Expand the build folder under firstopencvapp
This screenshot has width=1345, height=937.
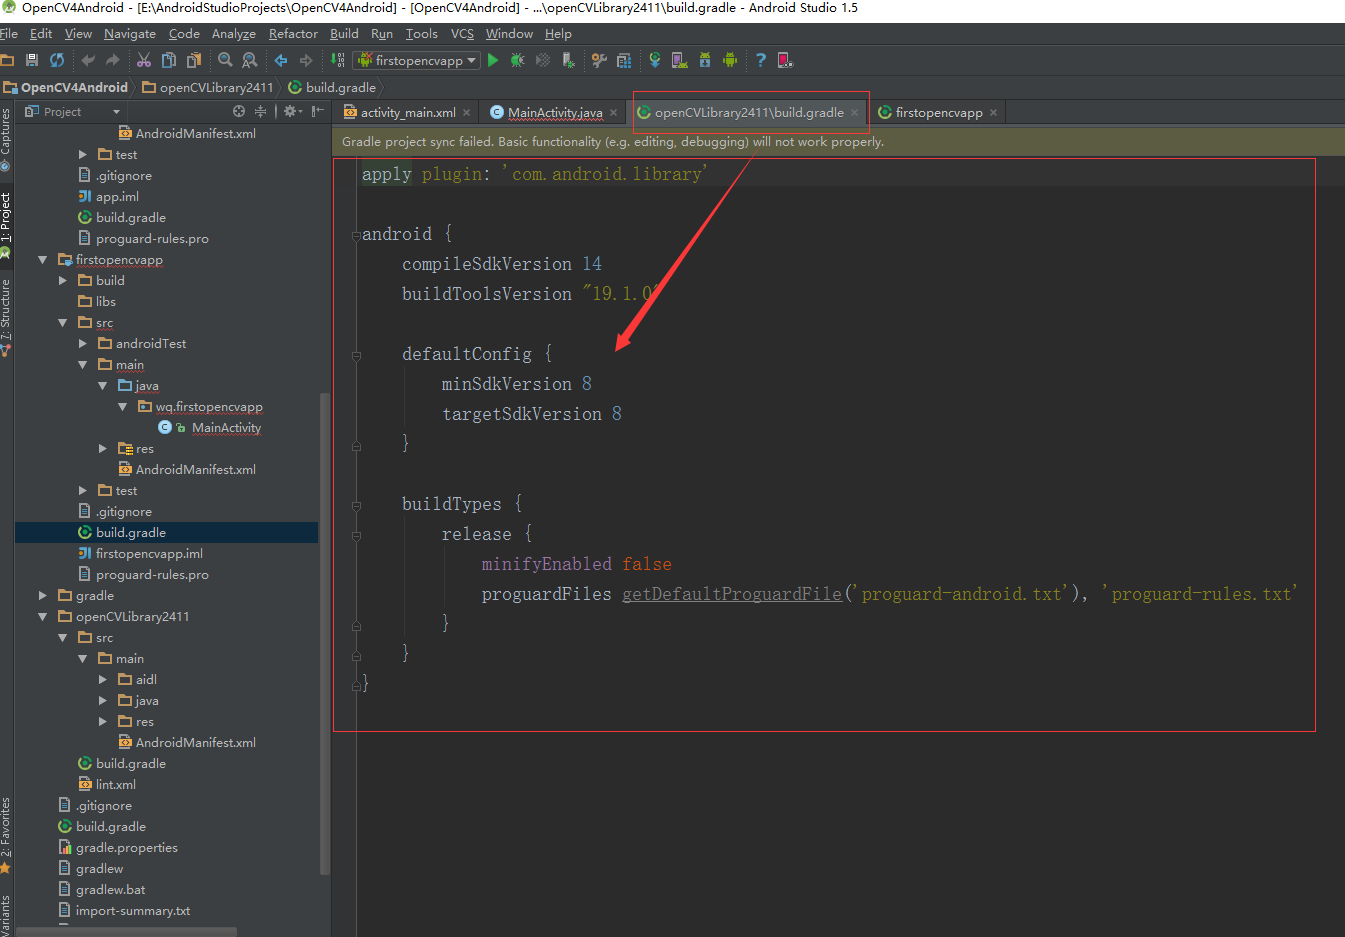(63, 281)
